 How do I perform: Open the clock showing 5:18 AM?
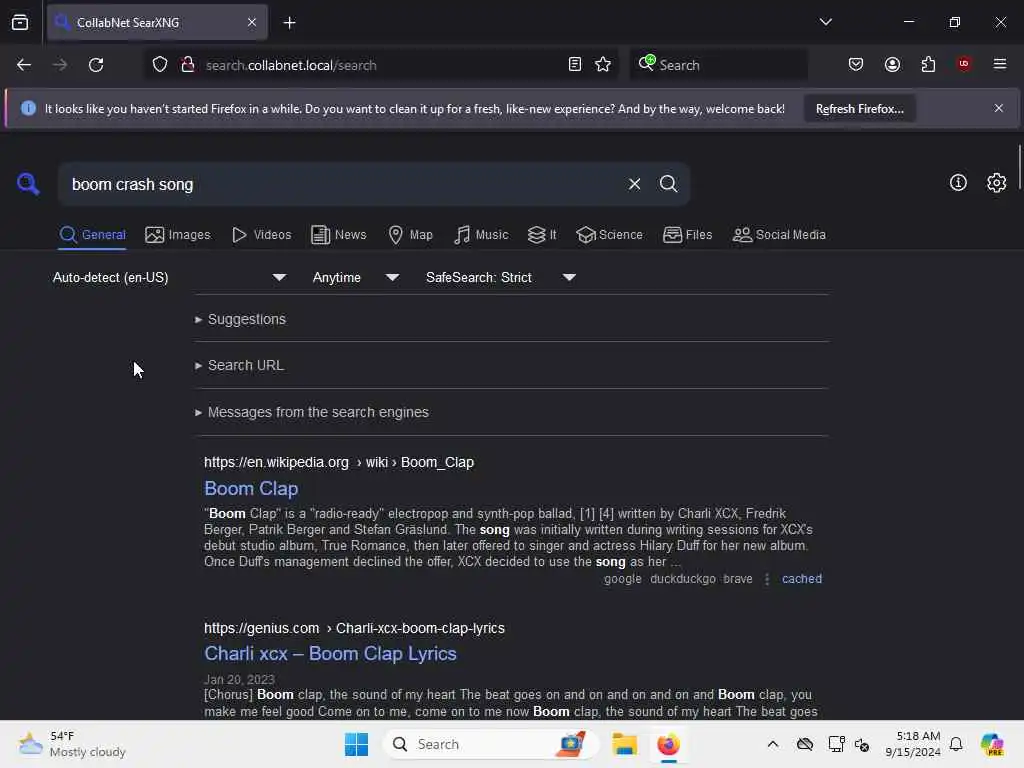(x=912, y=744)
